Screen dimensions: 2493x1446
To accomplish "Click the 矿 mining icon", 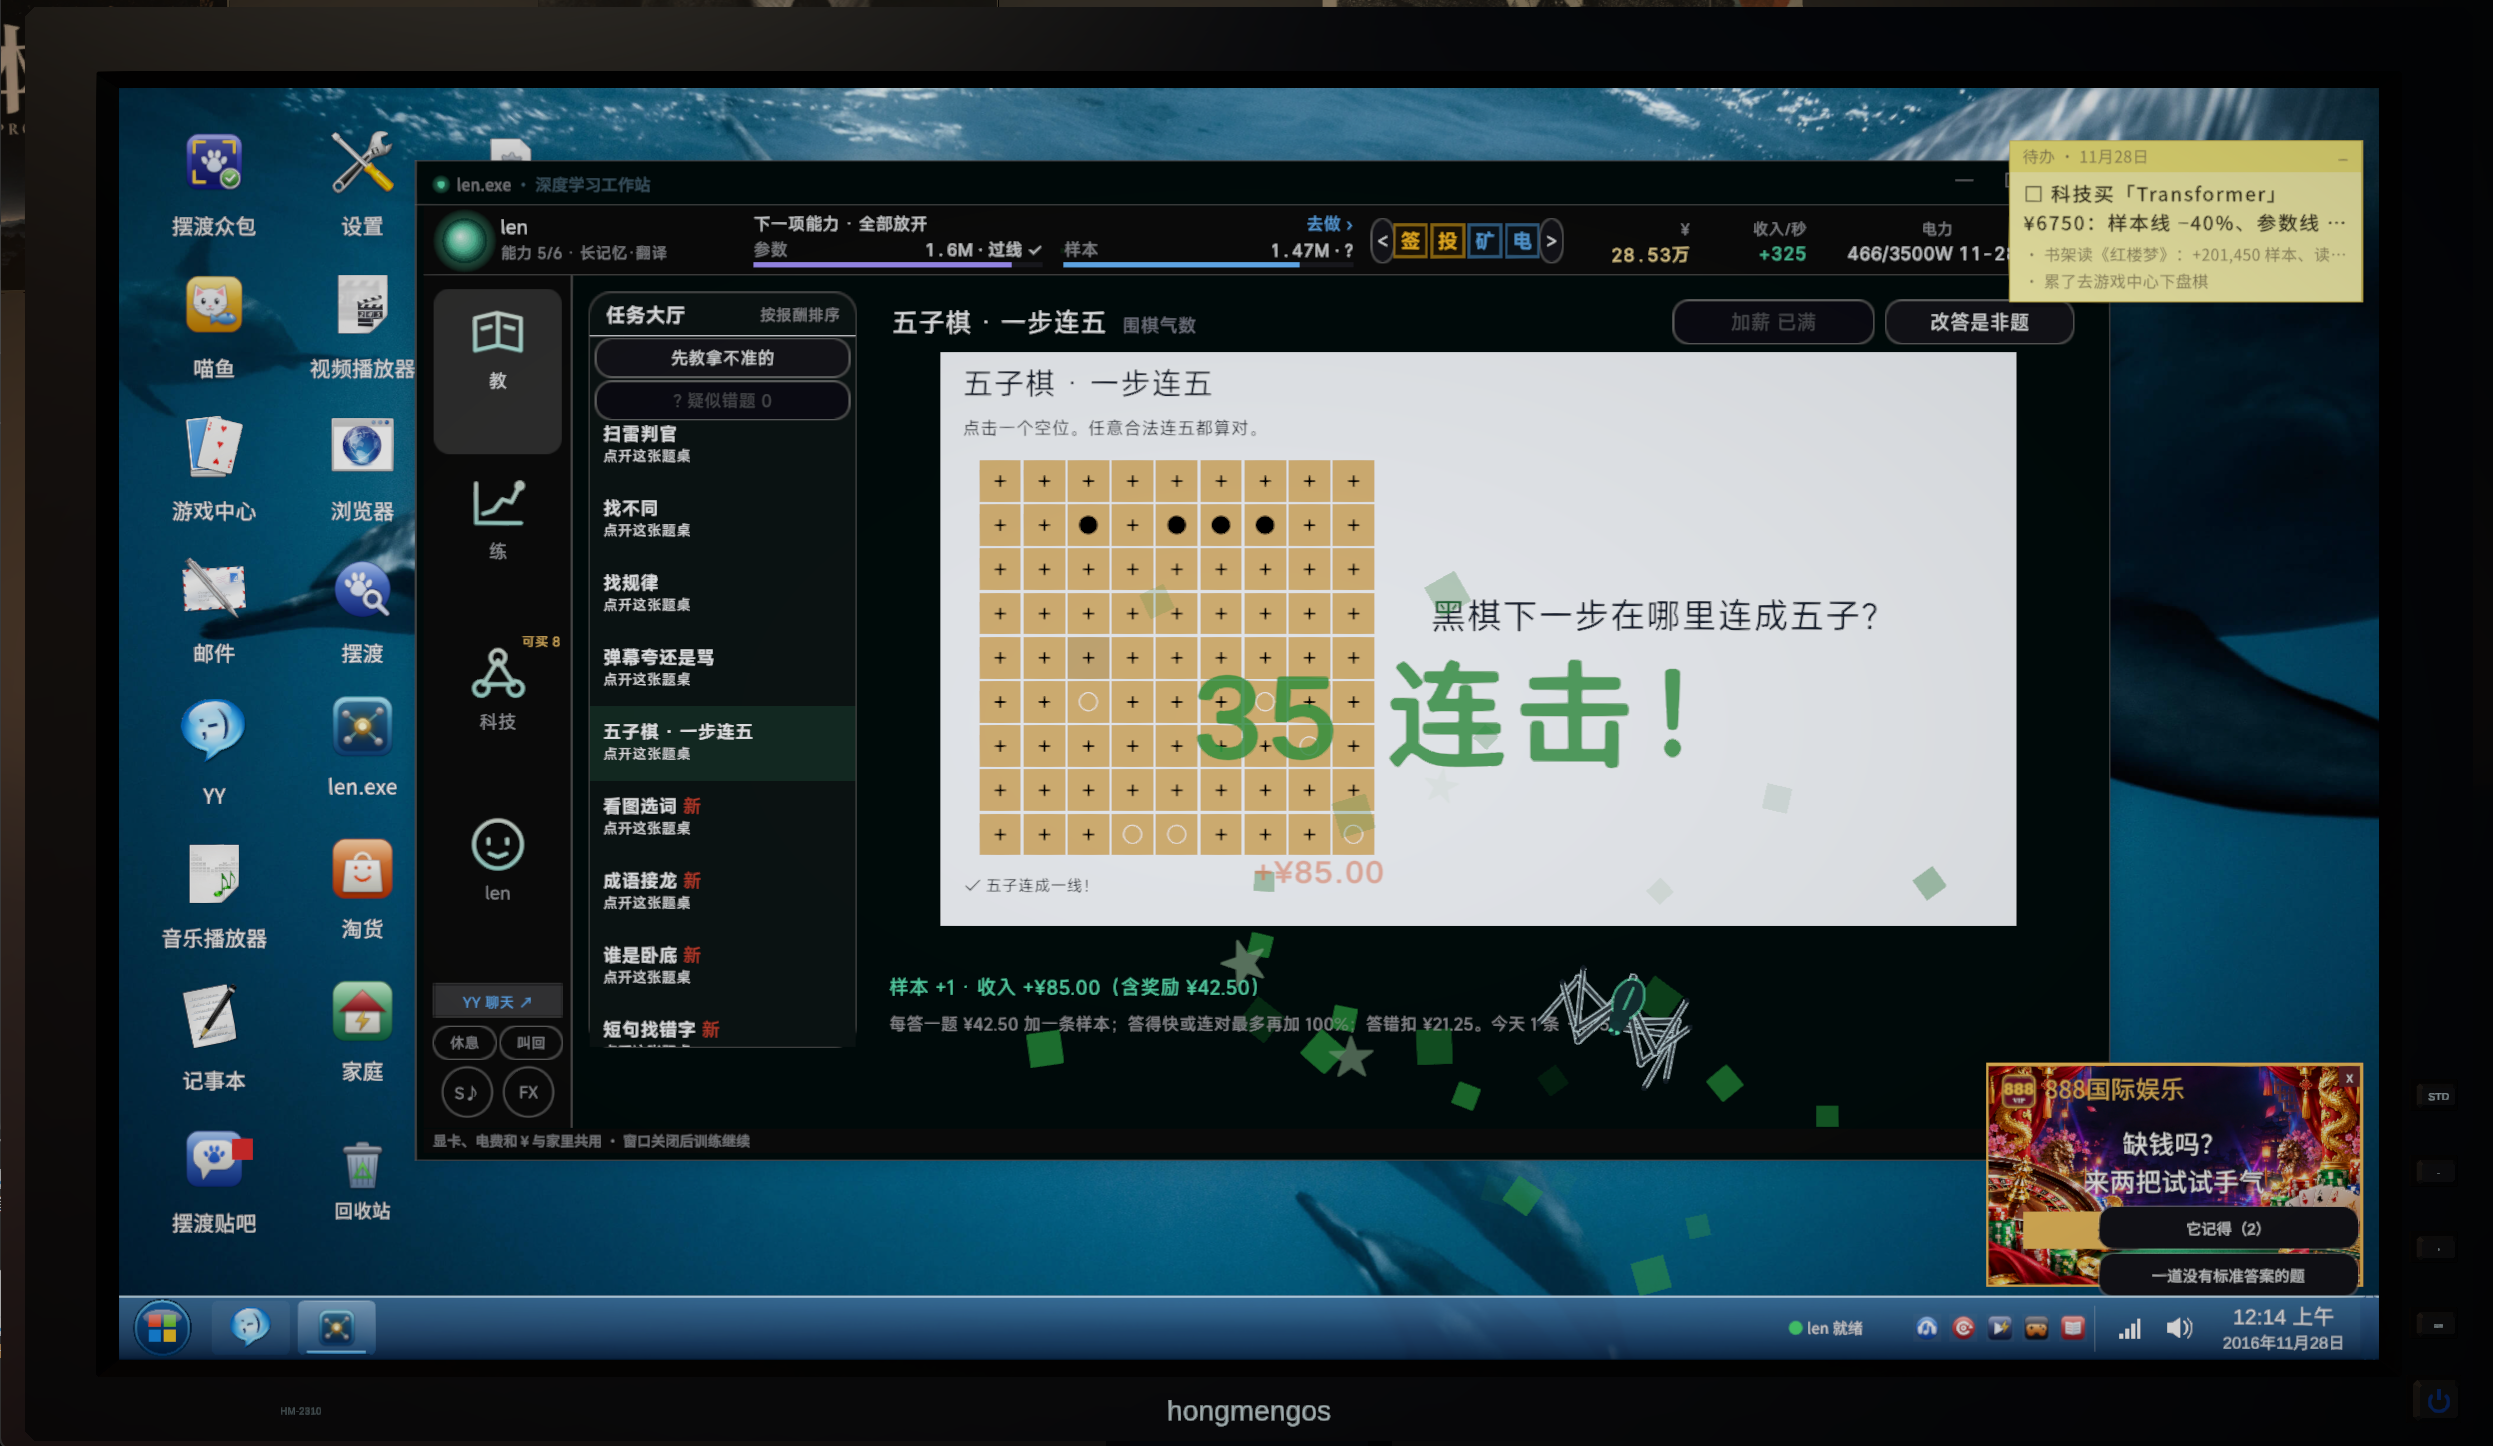I will tap(1484, 241).
